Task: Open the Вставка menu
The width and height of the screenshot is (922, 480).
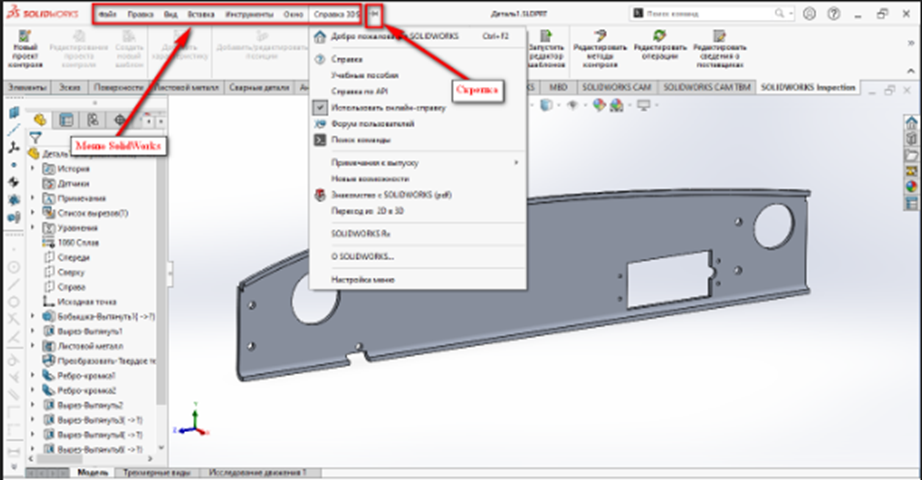Action: pos(201,14)
